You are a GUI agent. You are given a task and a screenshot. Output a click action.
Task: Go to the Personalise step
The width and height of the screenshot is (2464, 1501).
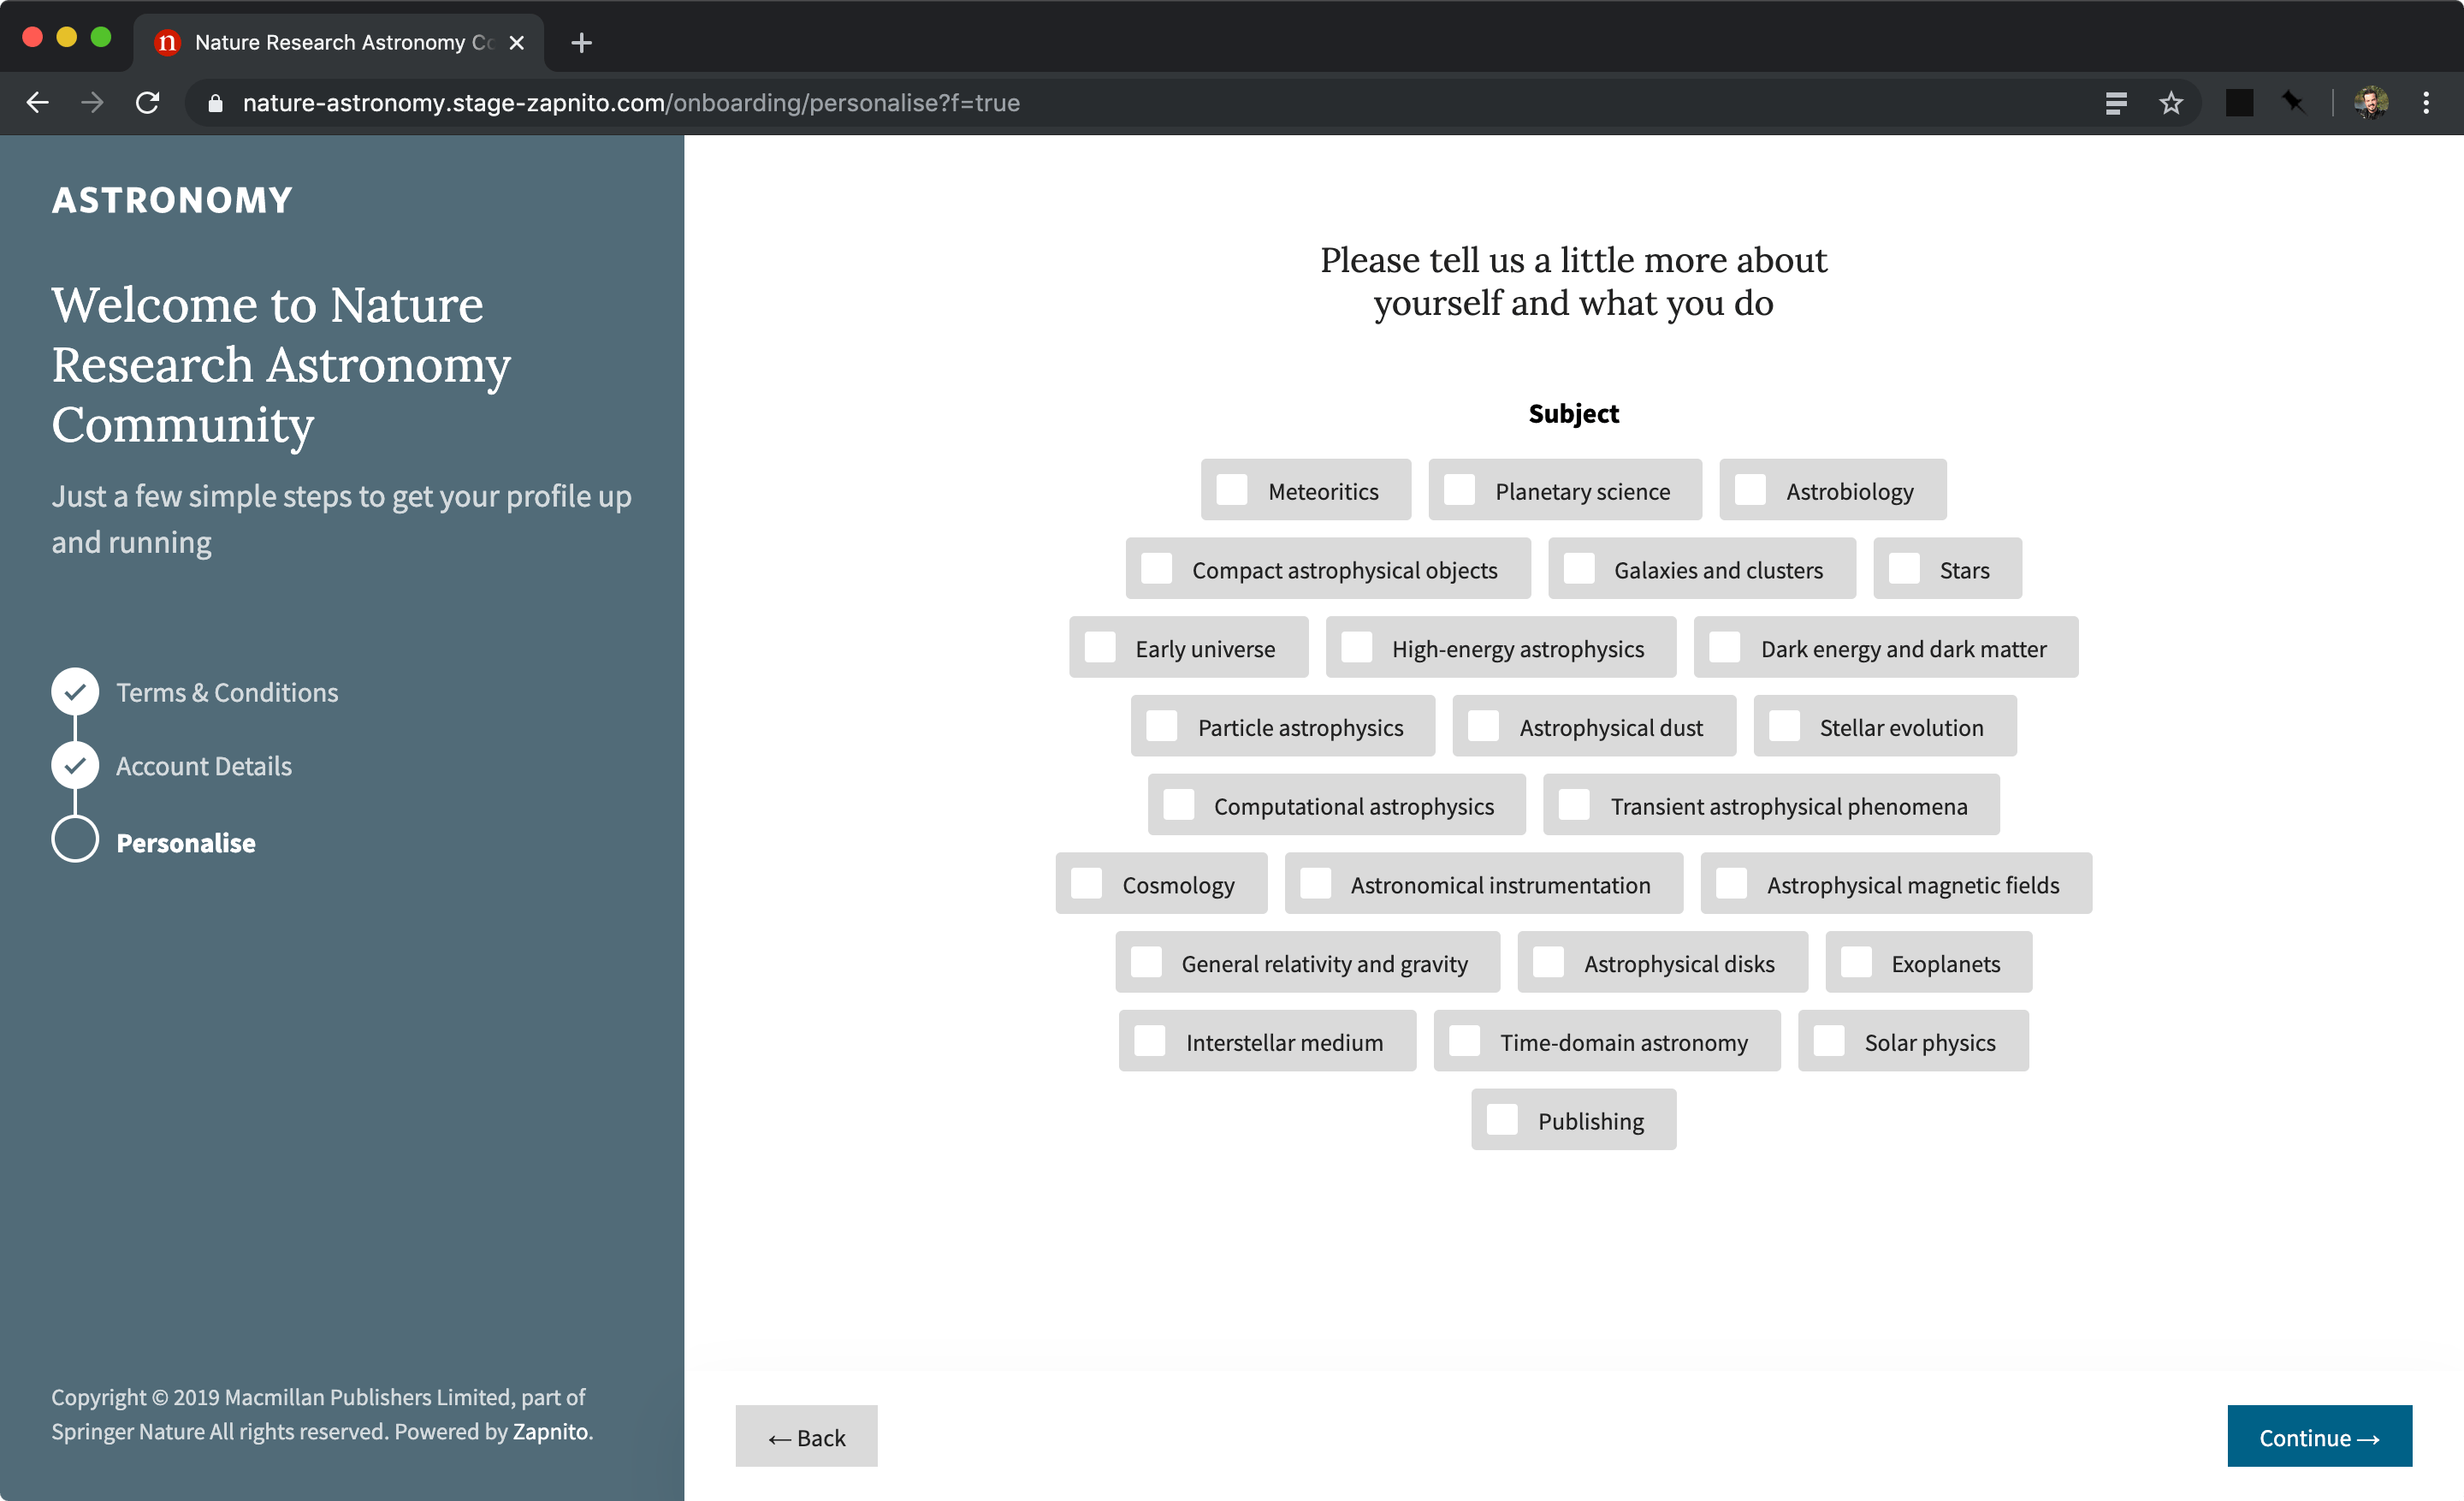185,843
